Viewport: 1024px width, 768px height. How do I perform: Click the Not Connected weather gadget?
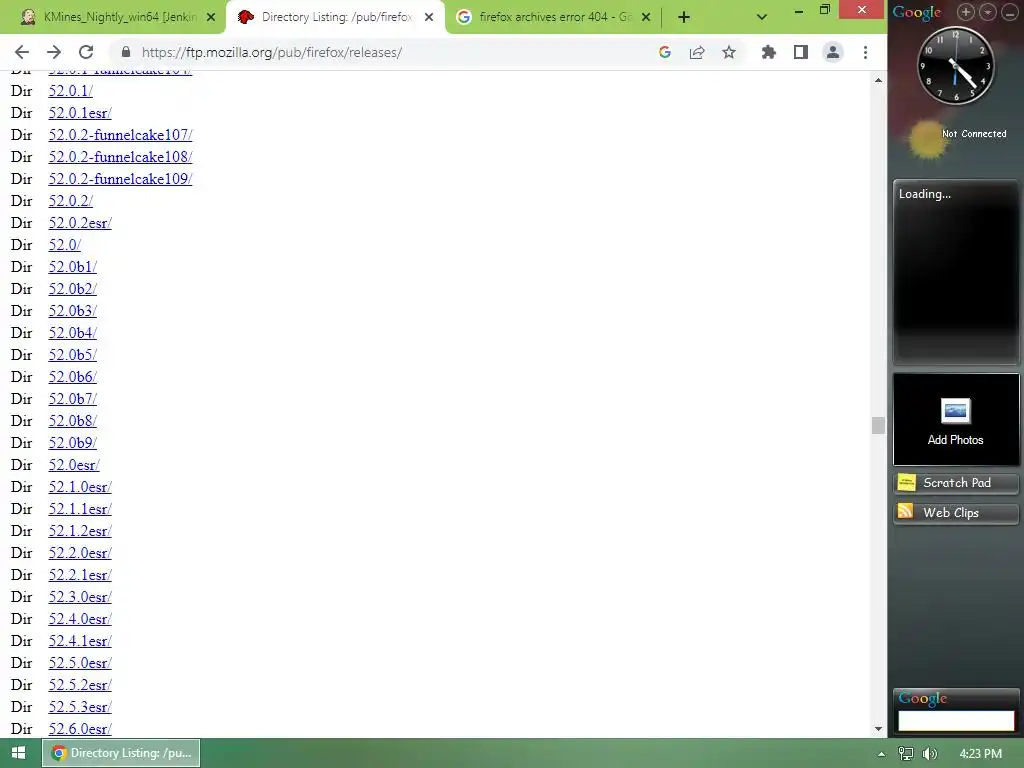958,137
